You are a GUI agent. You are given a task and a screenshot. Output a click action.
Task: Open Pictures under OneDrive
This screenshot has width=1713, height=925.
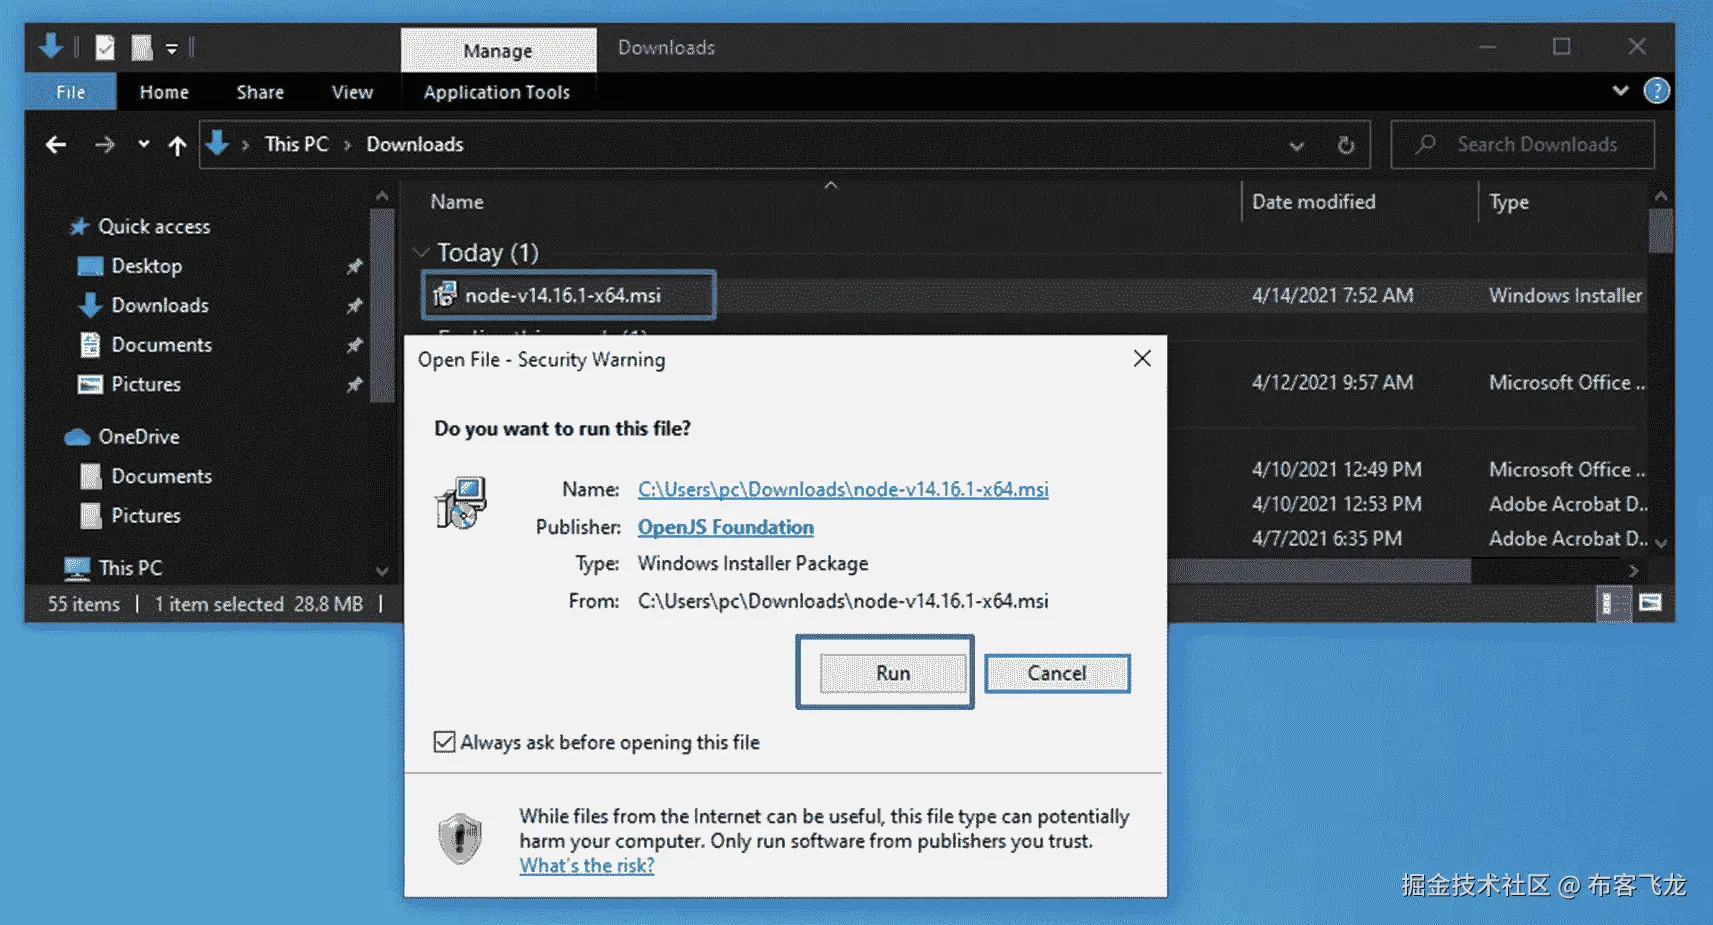(x=146, y=515)
